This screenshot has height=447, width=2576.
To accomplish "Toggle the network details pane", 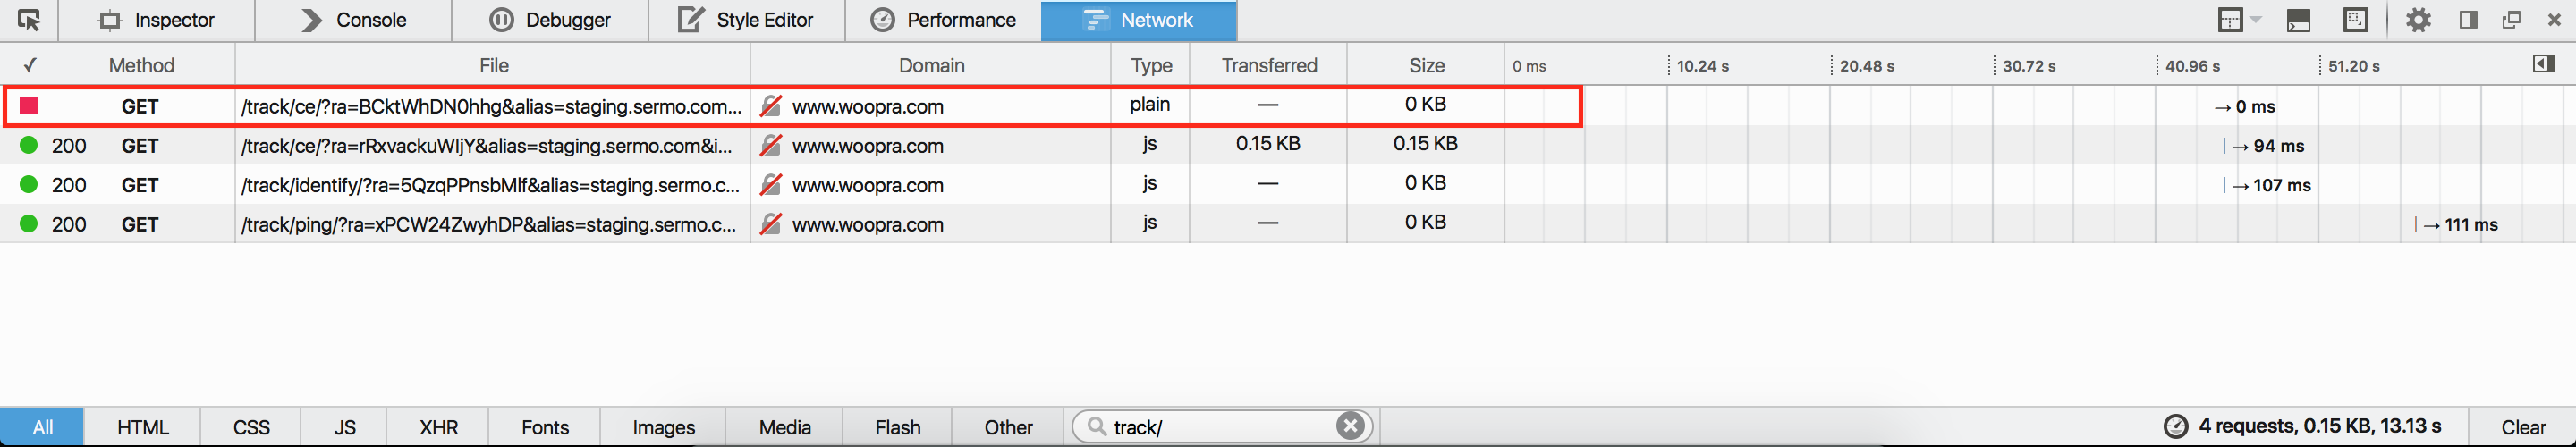I will (x=2544, y=64).
